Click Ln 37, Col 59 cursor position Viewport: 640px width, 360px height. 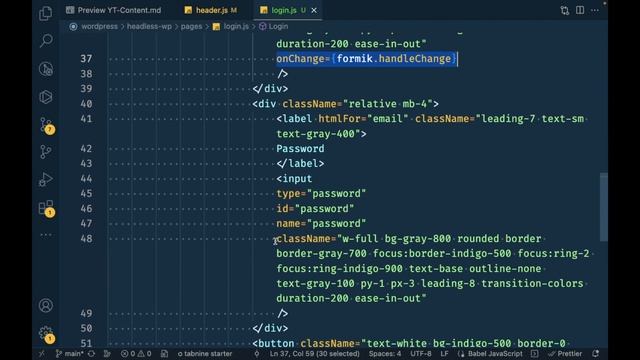315,353
